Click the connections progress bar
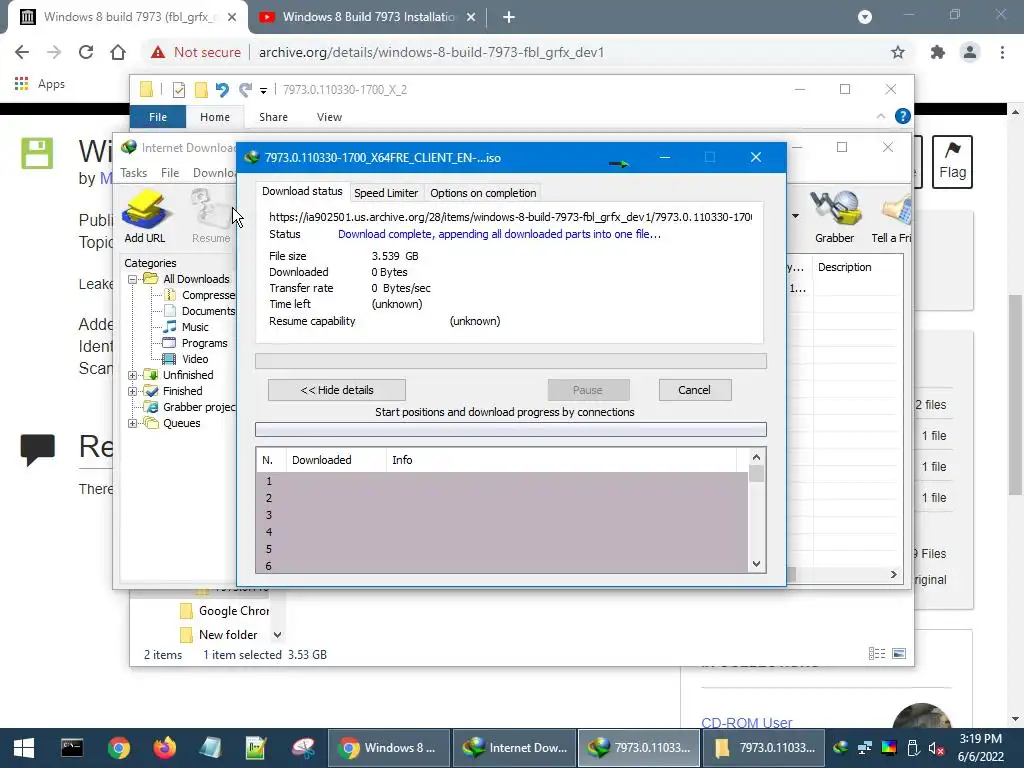 click(x=511, y=429)
